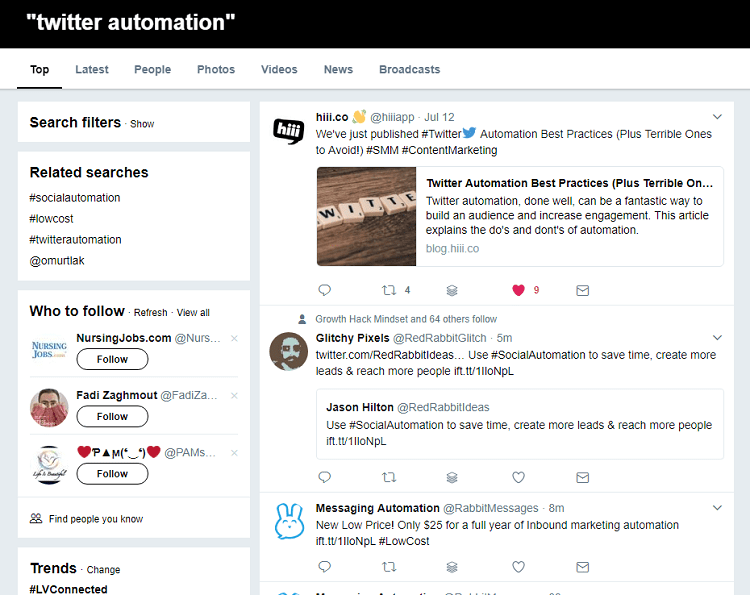Expand options menu on hiii.co tweet
The width and height of the screenshot is (750, 595).
click(x=717, y=117)
